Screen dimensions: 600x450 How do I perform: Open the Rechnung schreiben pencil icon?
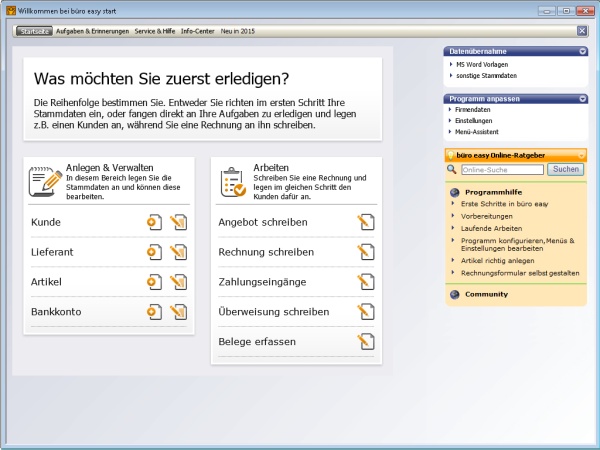pos(366,252)
